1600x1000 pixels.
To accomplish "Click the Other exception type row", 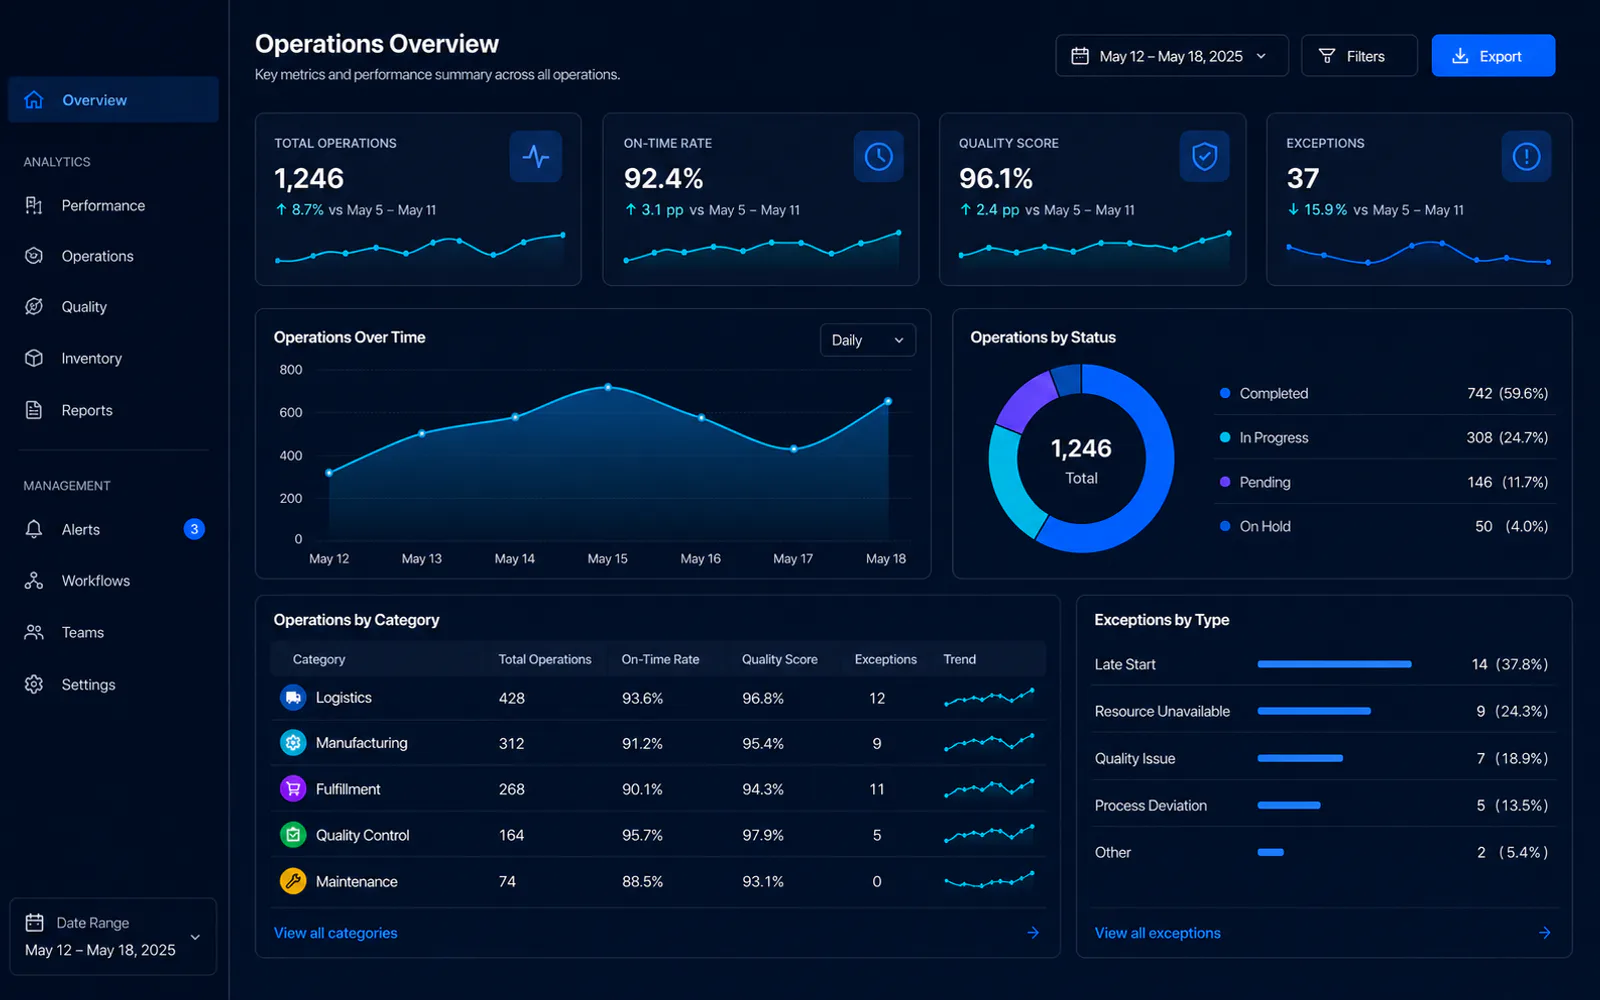I will 1321,852.
